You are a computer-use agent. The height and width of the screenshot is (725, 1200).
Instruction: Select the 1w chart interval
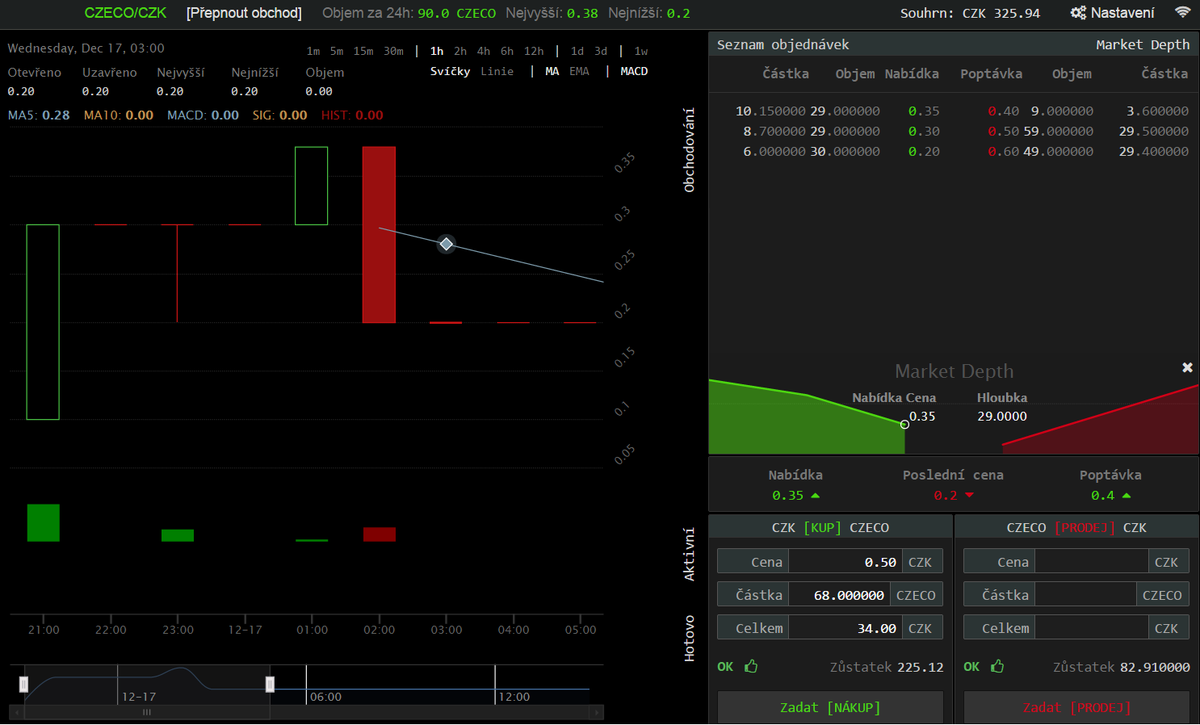641,51
